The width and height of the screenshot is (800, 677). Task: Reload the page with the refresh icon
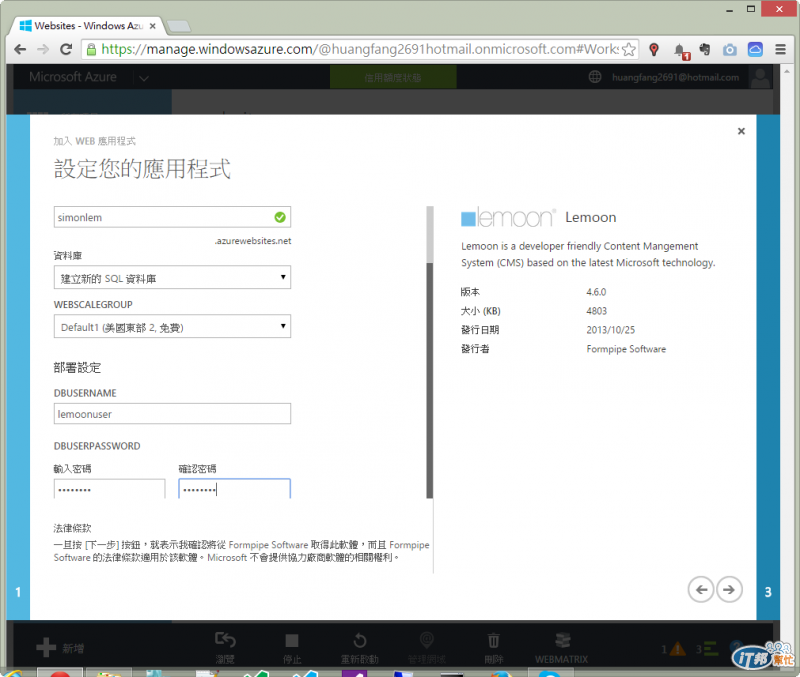coord(66,49)
